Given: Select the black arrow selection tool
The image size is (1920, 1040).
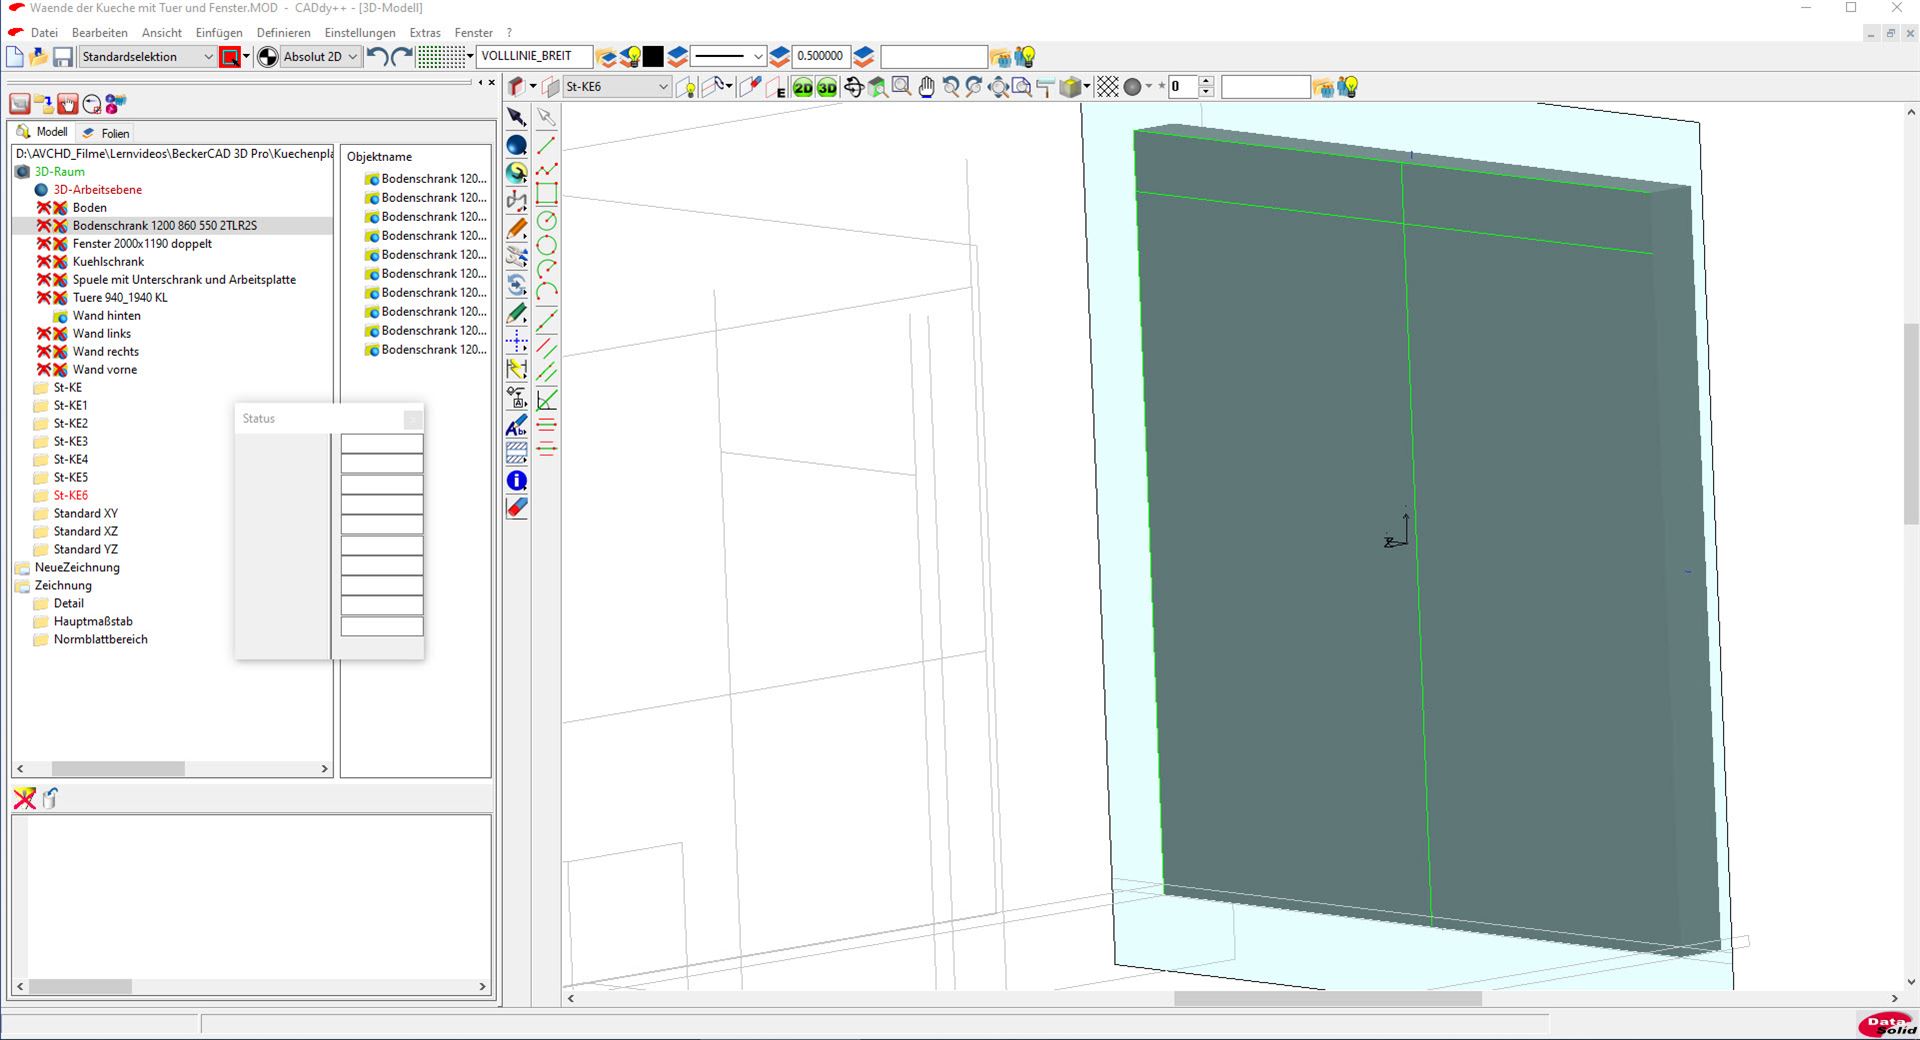Looking at the screenshot, I should (517, 118).
